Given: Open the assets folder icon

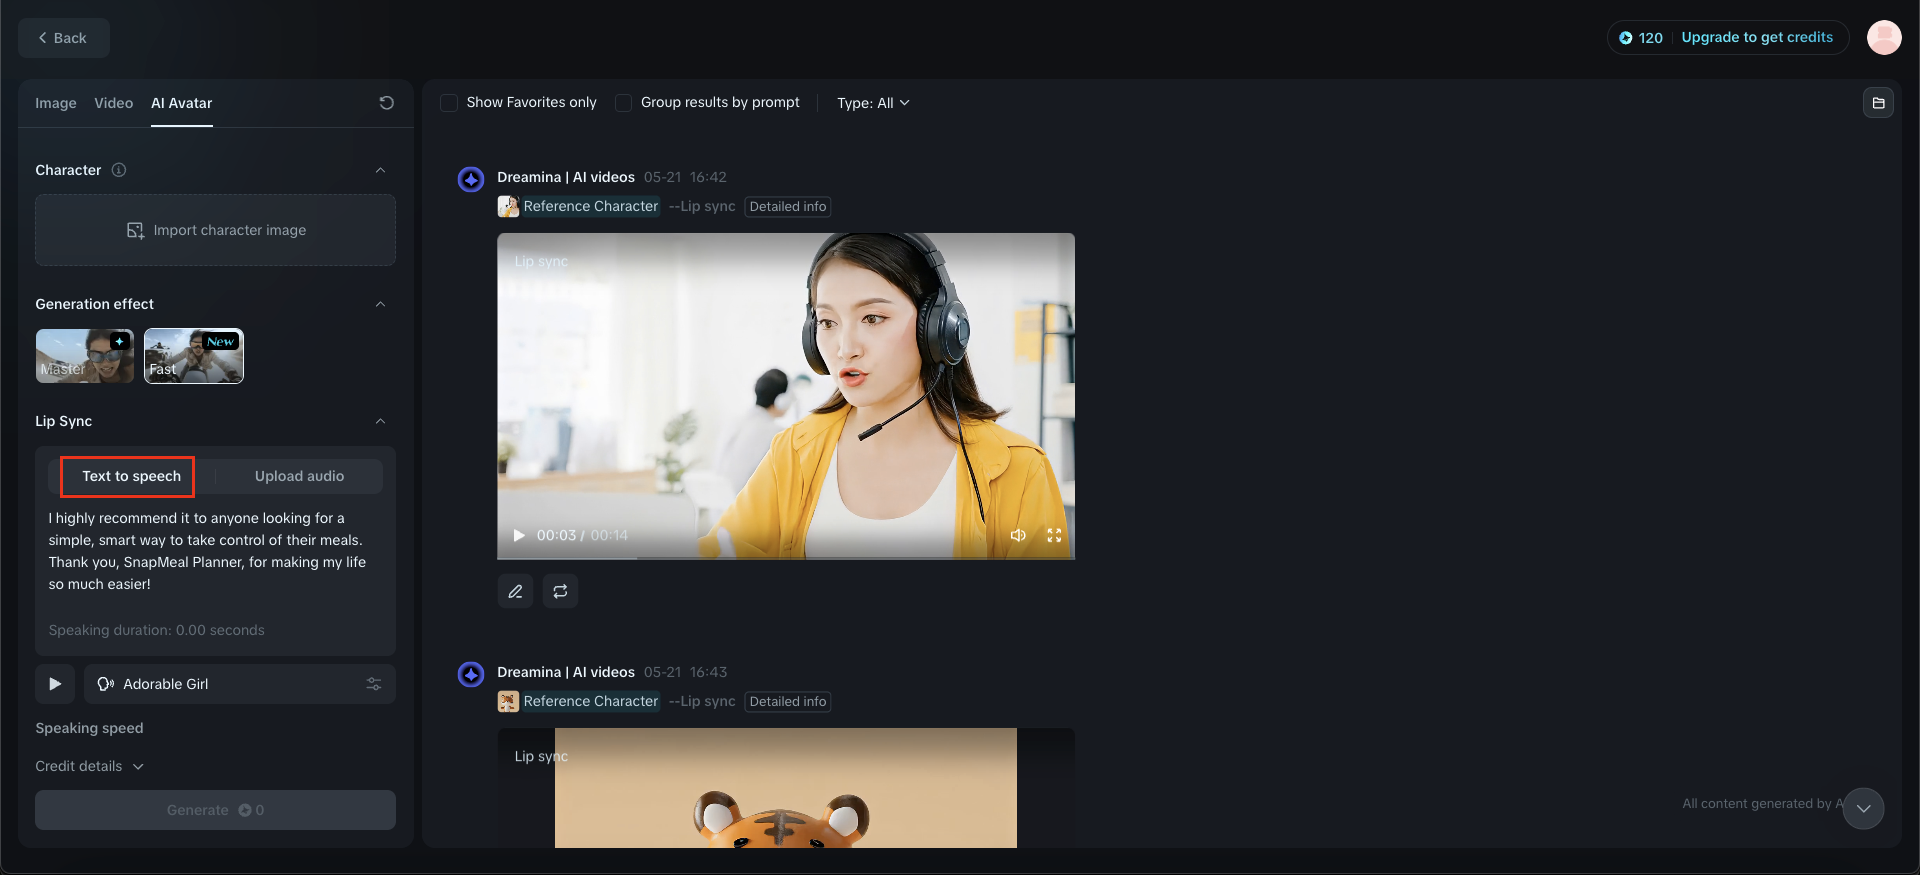Looking at the screenshot, I should point(1878,103).
